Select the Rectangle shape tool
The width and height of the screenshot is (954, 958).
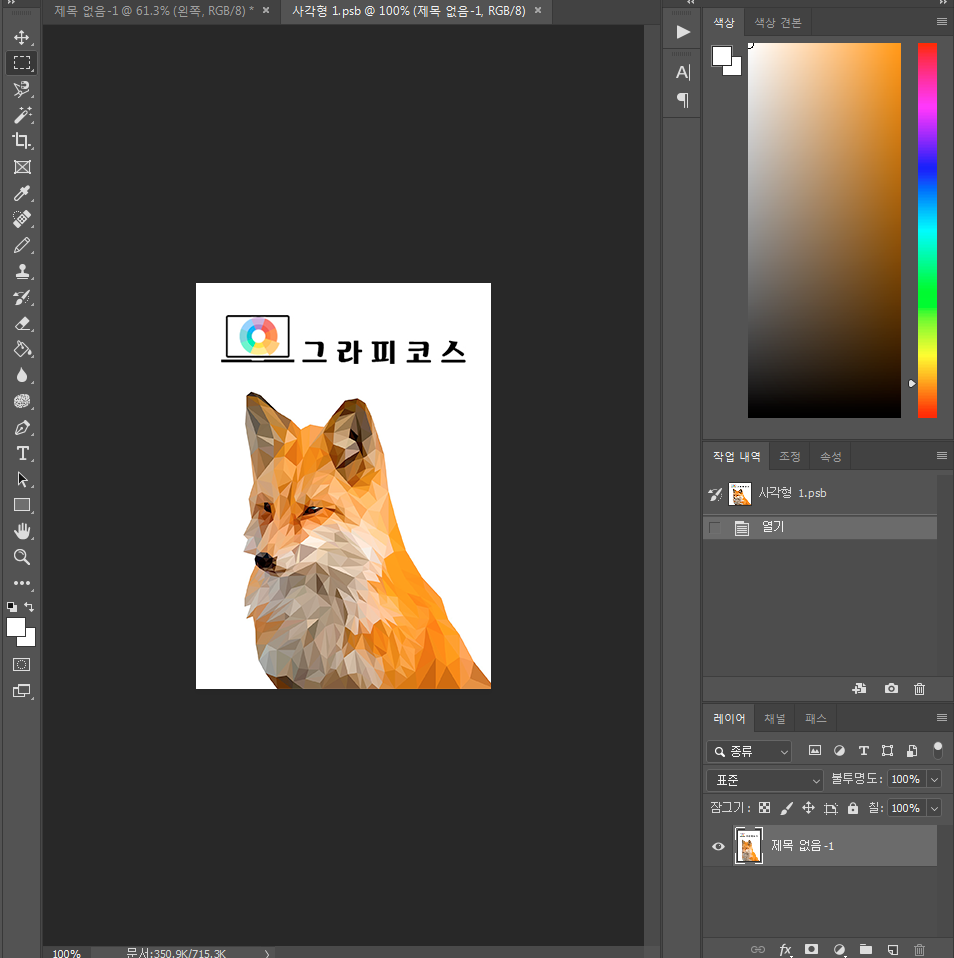22,505
